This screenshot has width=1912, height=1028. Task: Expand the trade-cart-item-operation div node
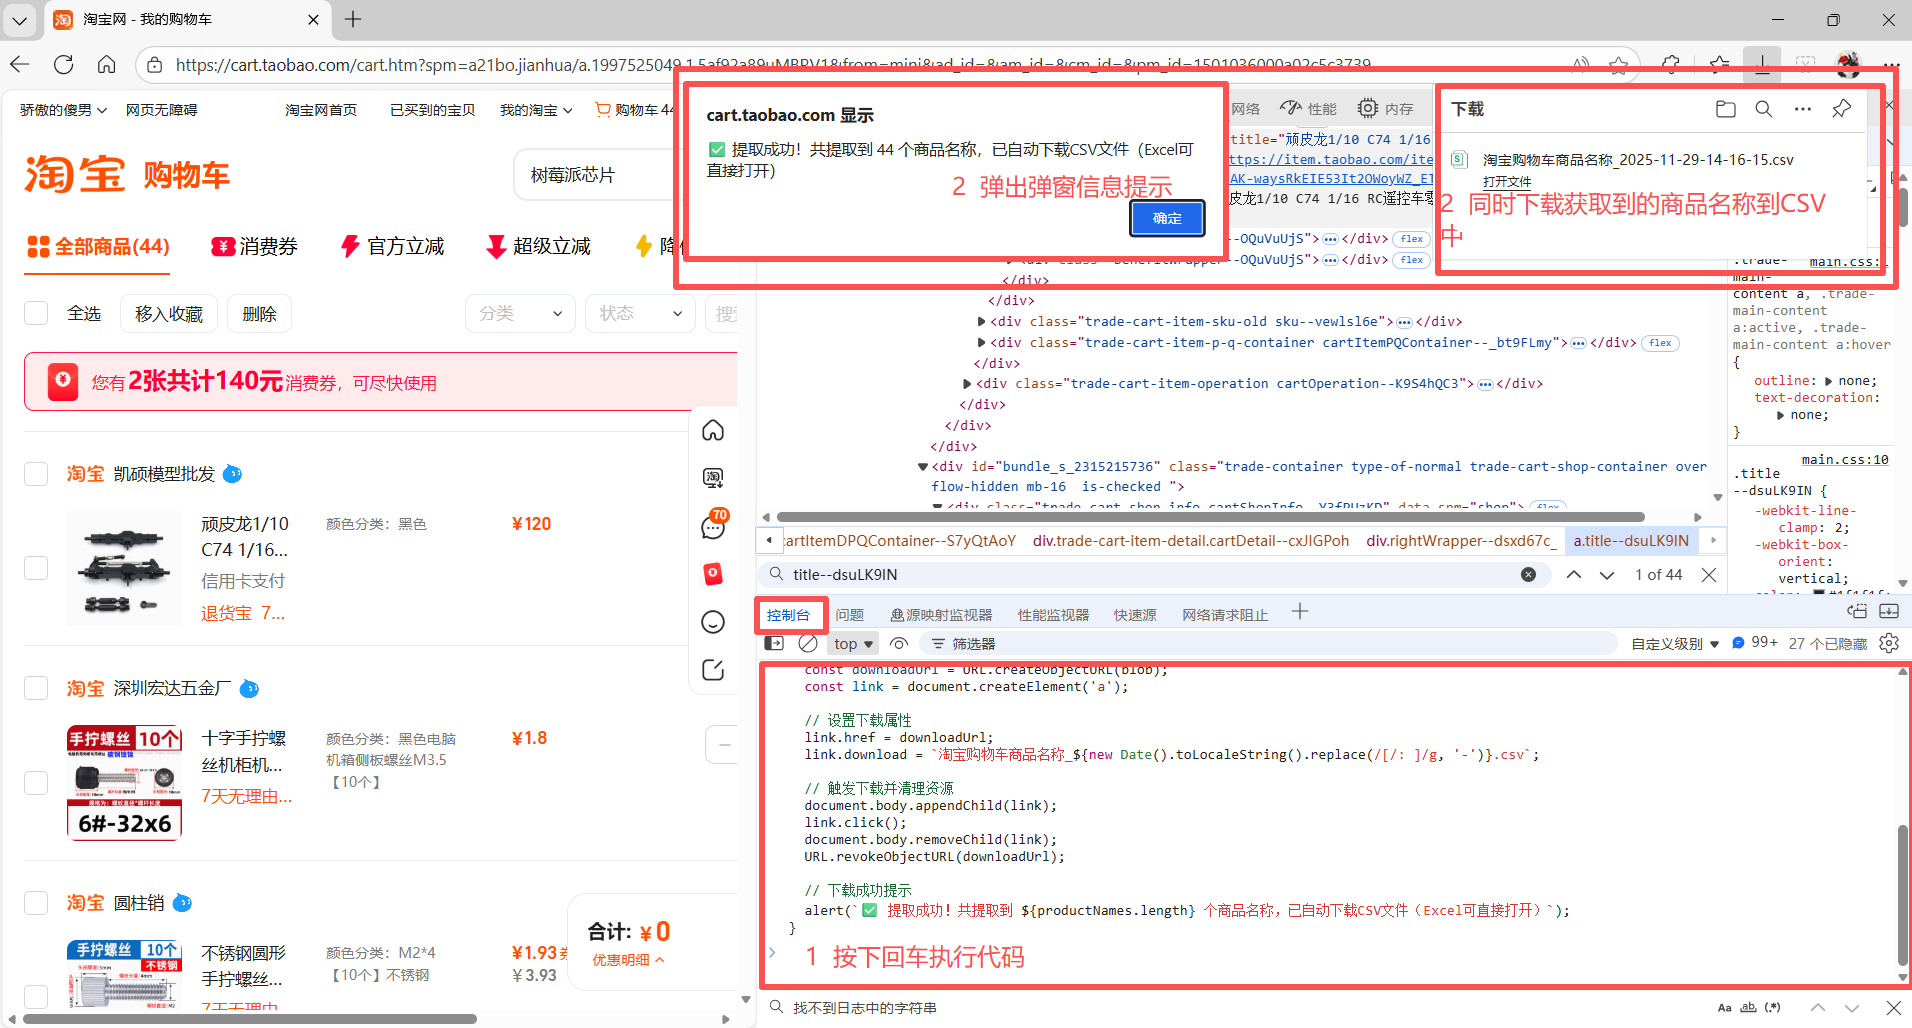(x=968, y=384)
